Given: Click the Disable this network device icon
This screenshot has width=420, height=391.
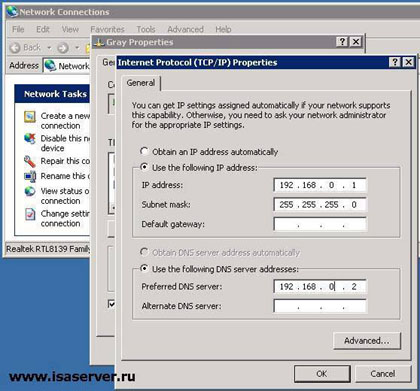Looking at the screenshot, I should point(30,139).
